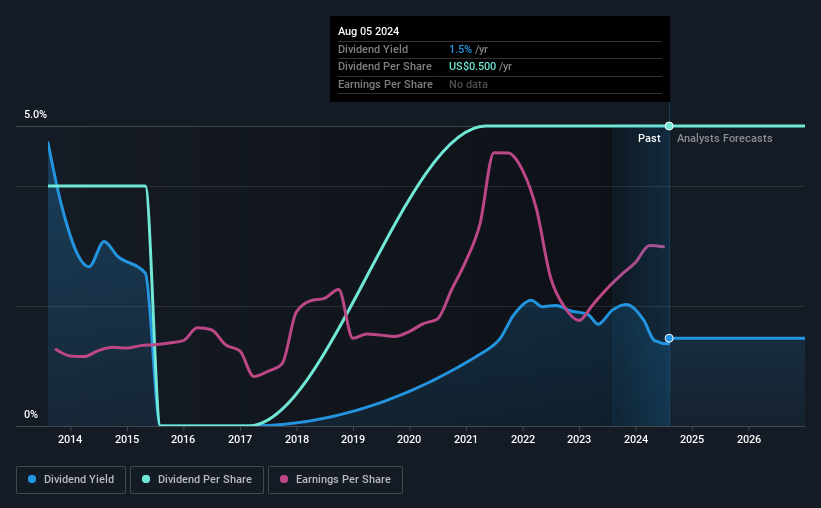Screen dimensions: 821x508
Task: Toggle the Earnings Per Share legend button
Action: [x=335, y=480]
